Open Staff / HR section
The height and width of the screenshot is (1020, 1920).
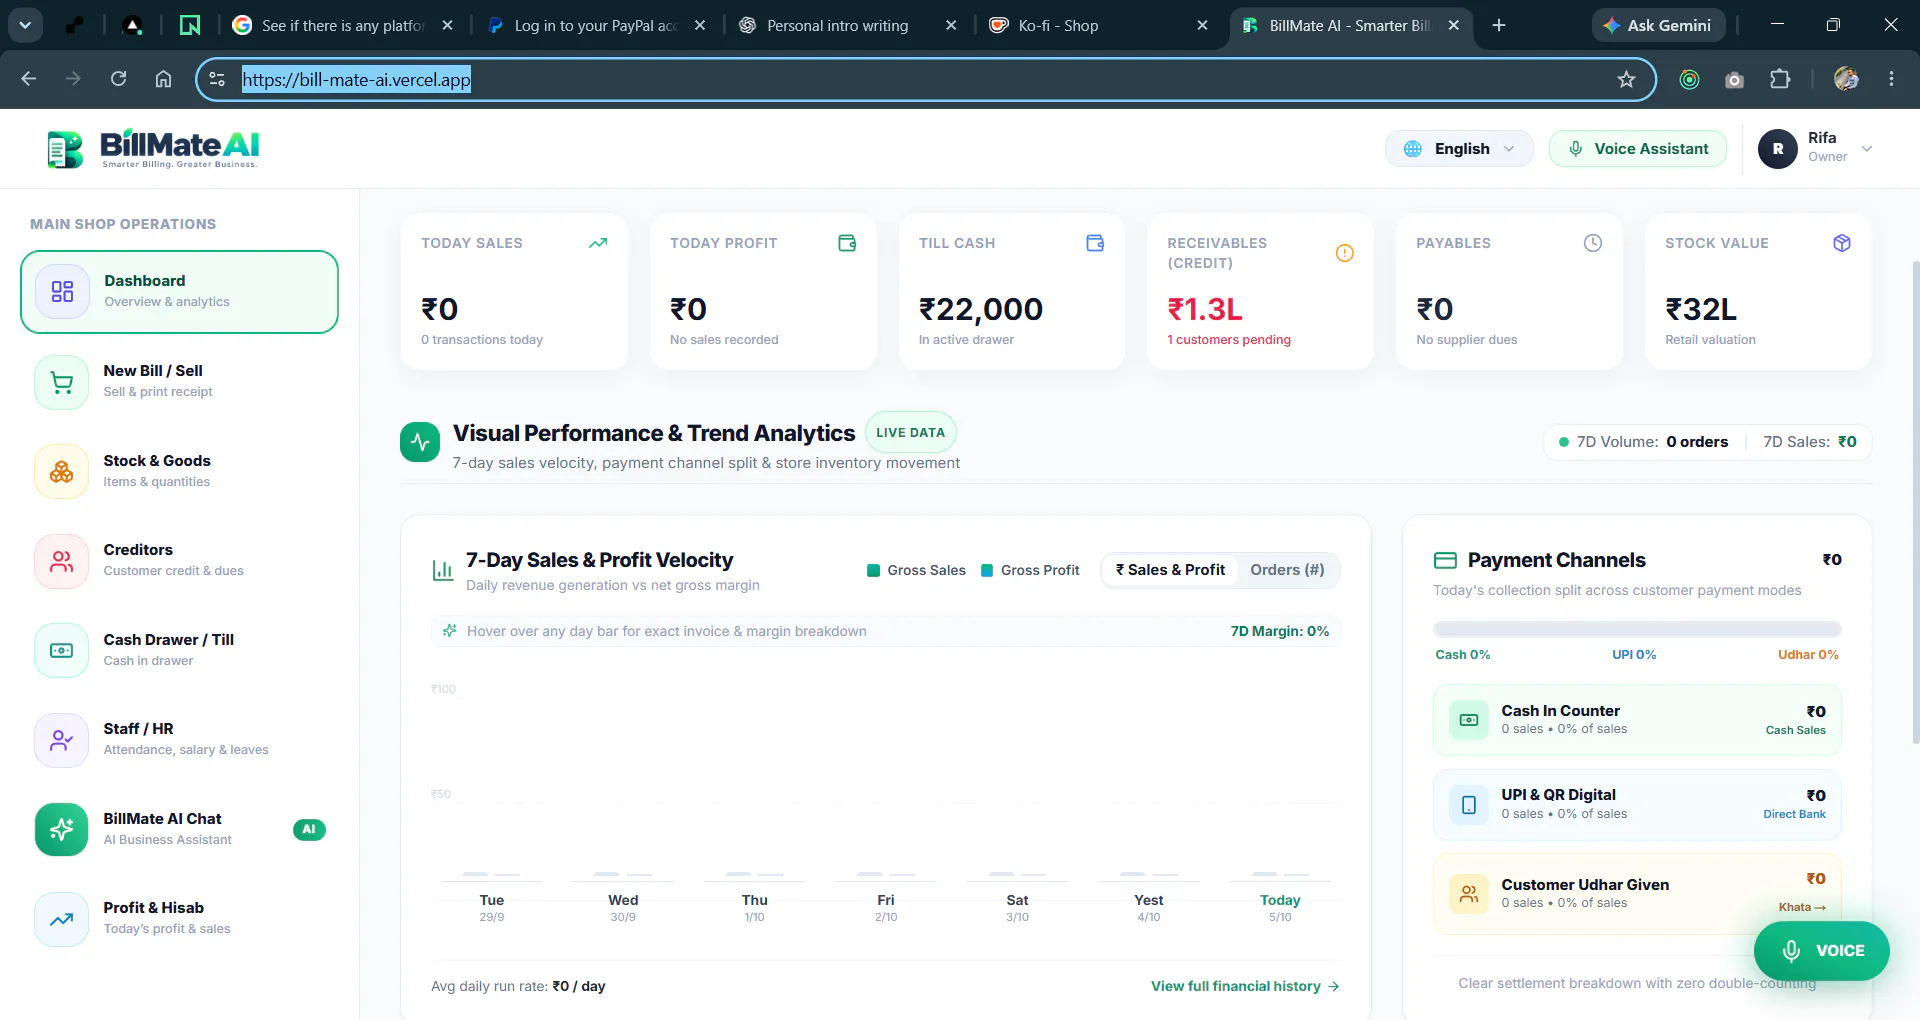[179, 739]
